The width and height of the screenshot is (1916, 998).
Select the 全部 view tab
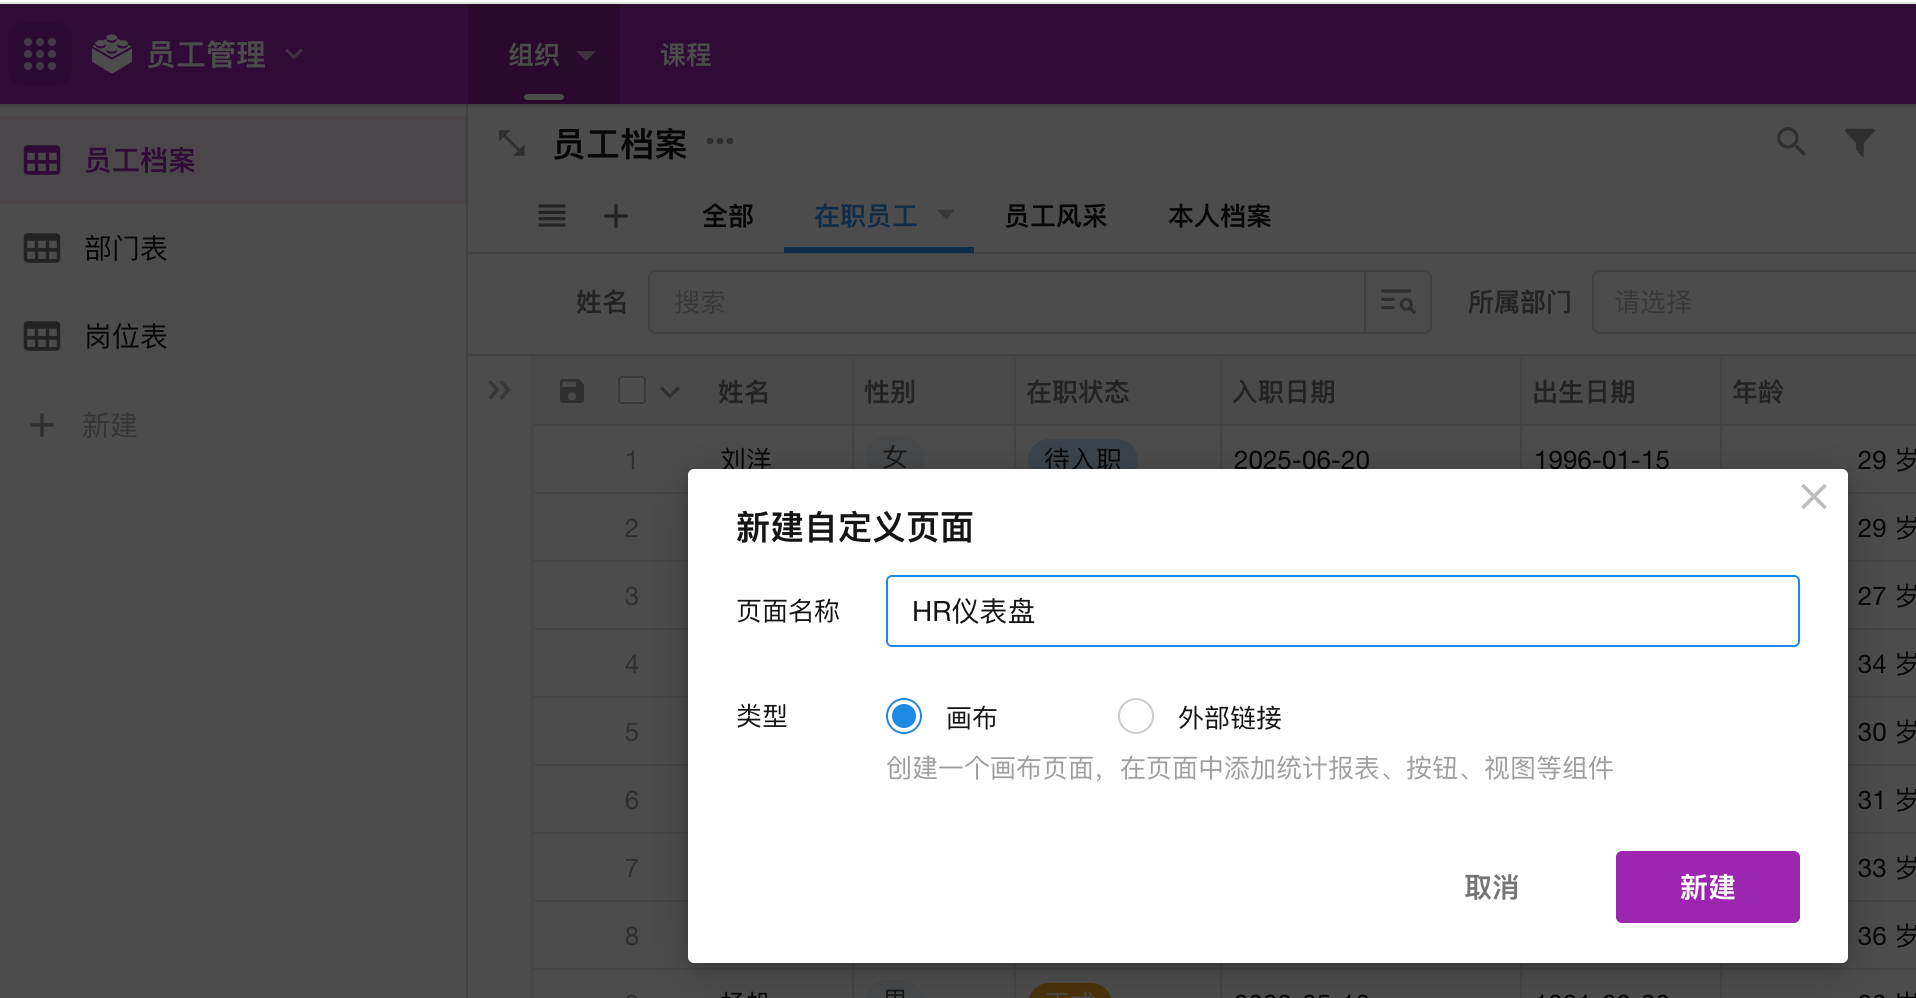(728, 216)
